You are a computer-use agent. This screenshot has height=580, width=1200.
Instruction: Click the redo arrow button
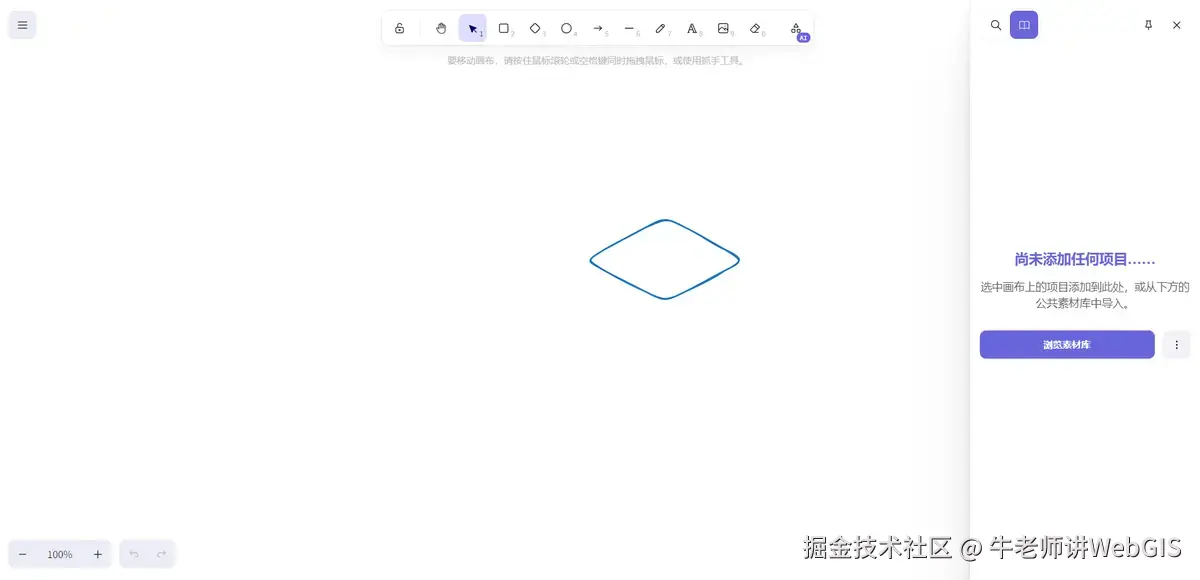[x=161, y=554]
